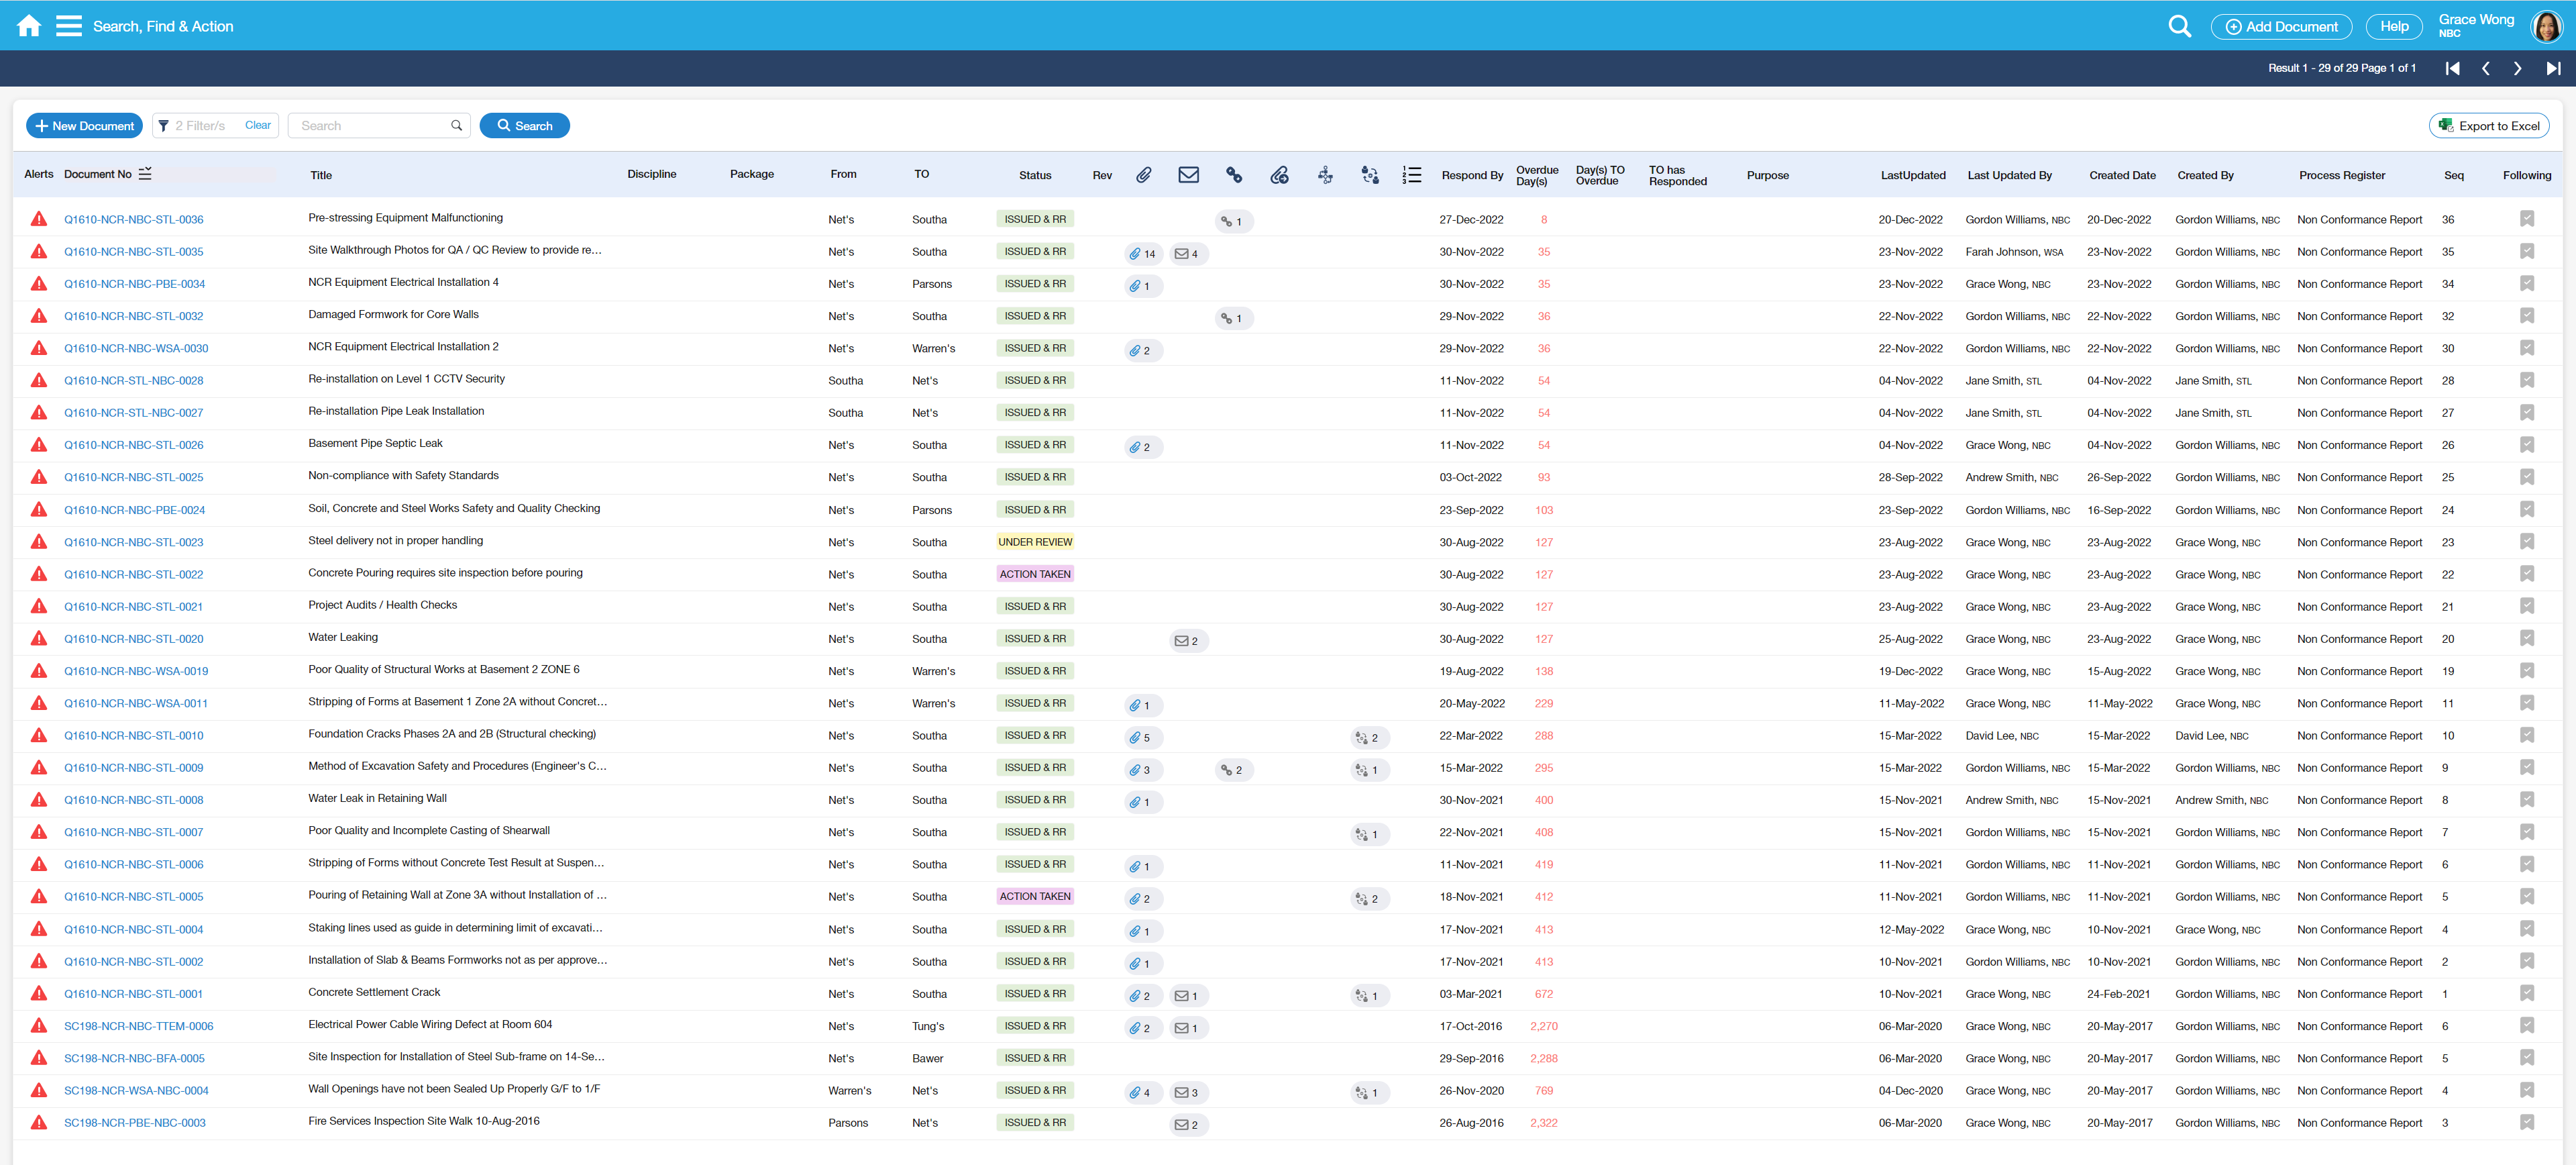
Task: Toggle following for SC198-NCR-PBE-NBC-0003 row
Action: coord(2526,1122)
